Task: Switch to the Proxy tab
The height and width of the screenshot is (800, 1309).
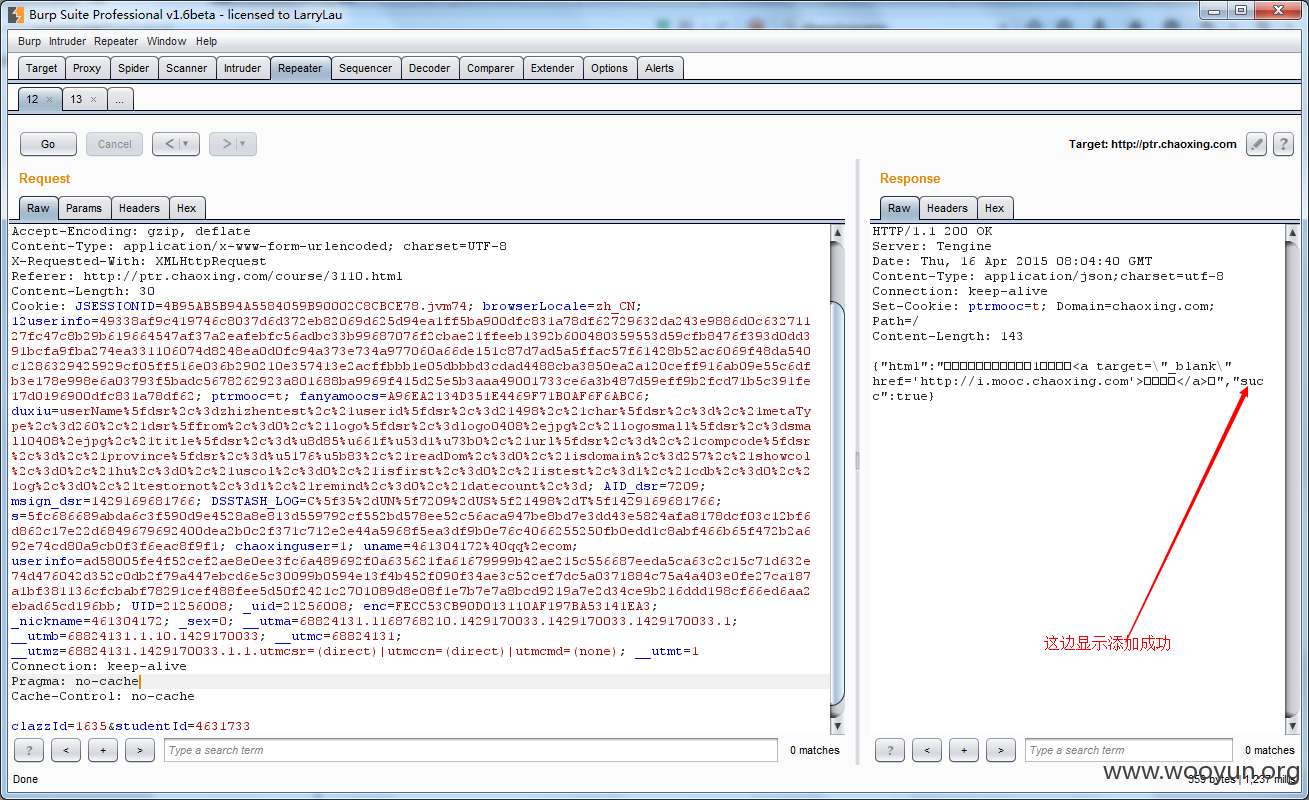Action: 87,68
